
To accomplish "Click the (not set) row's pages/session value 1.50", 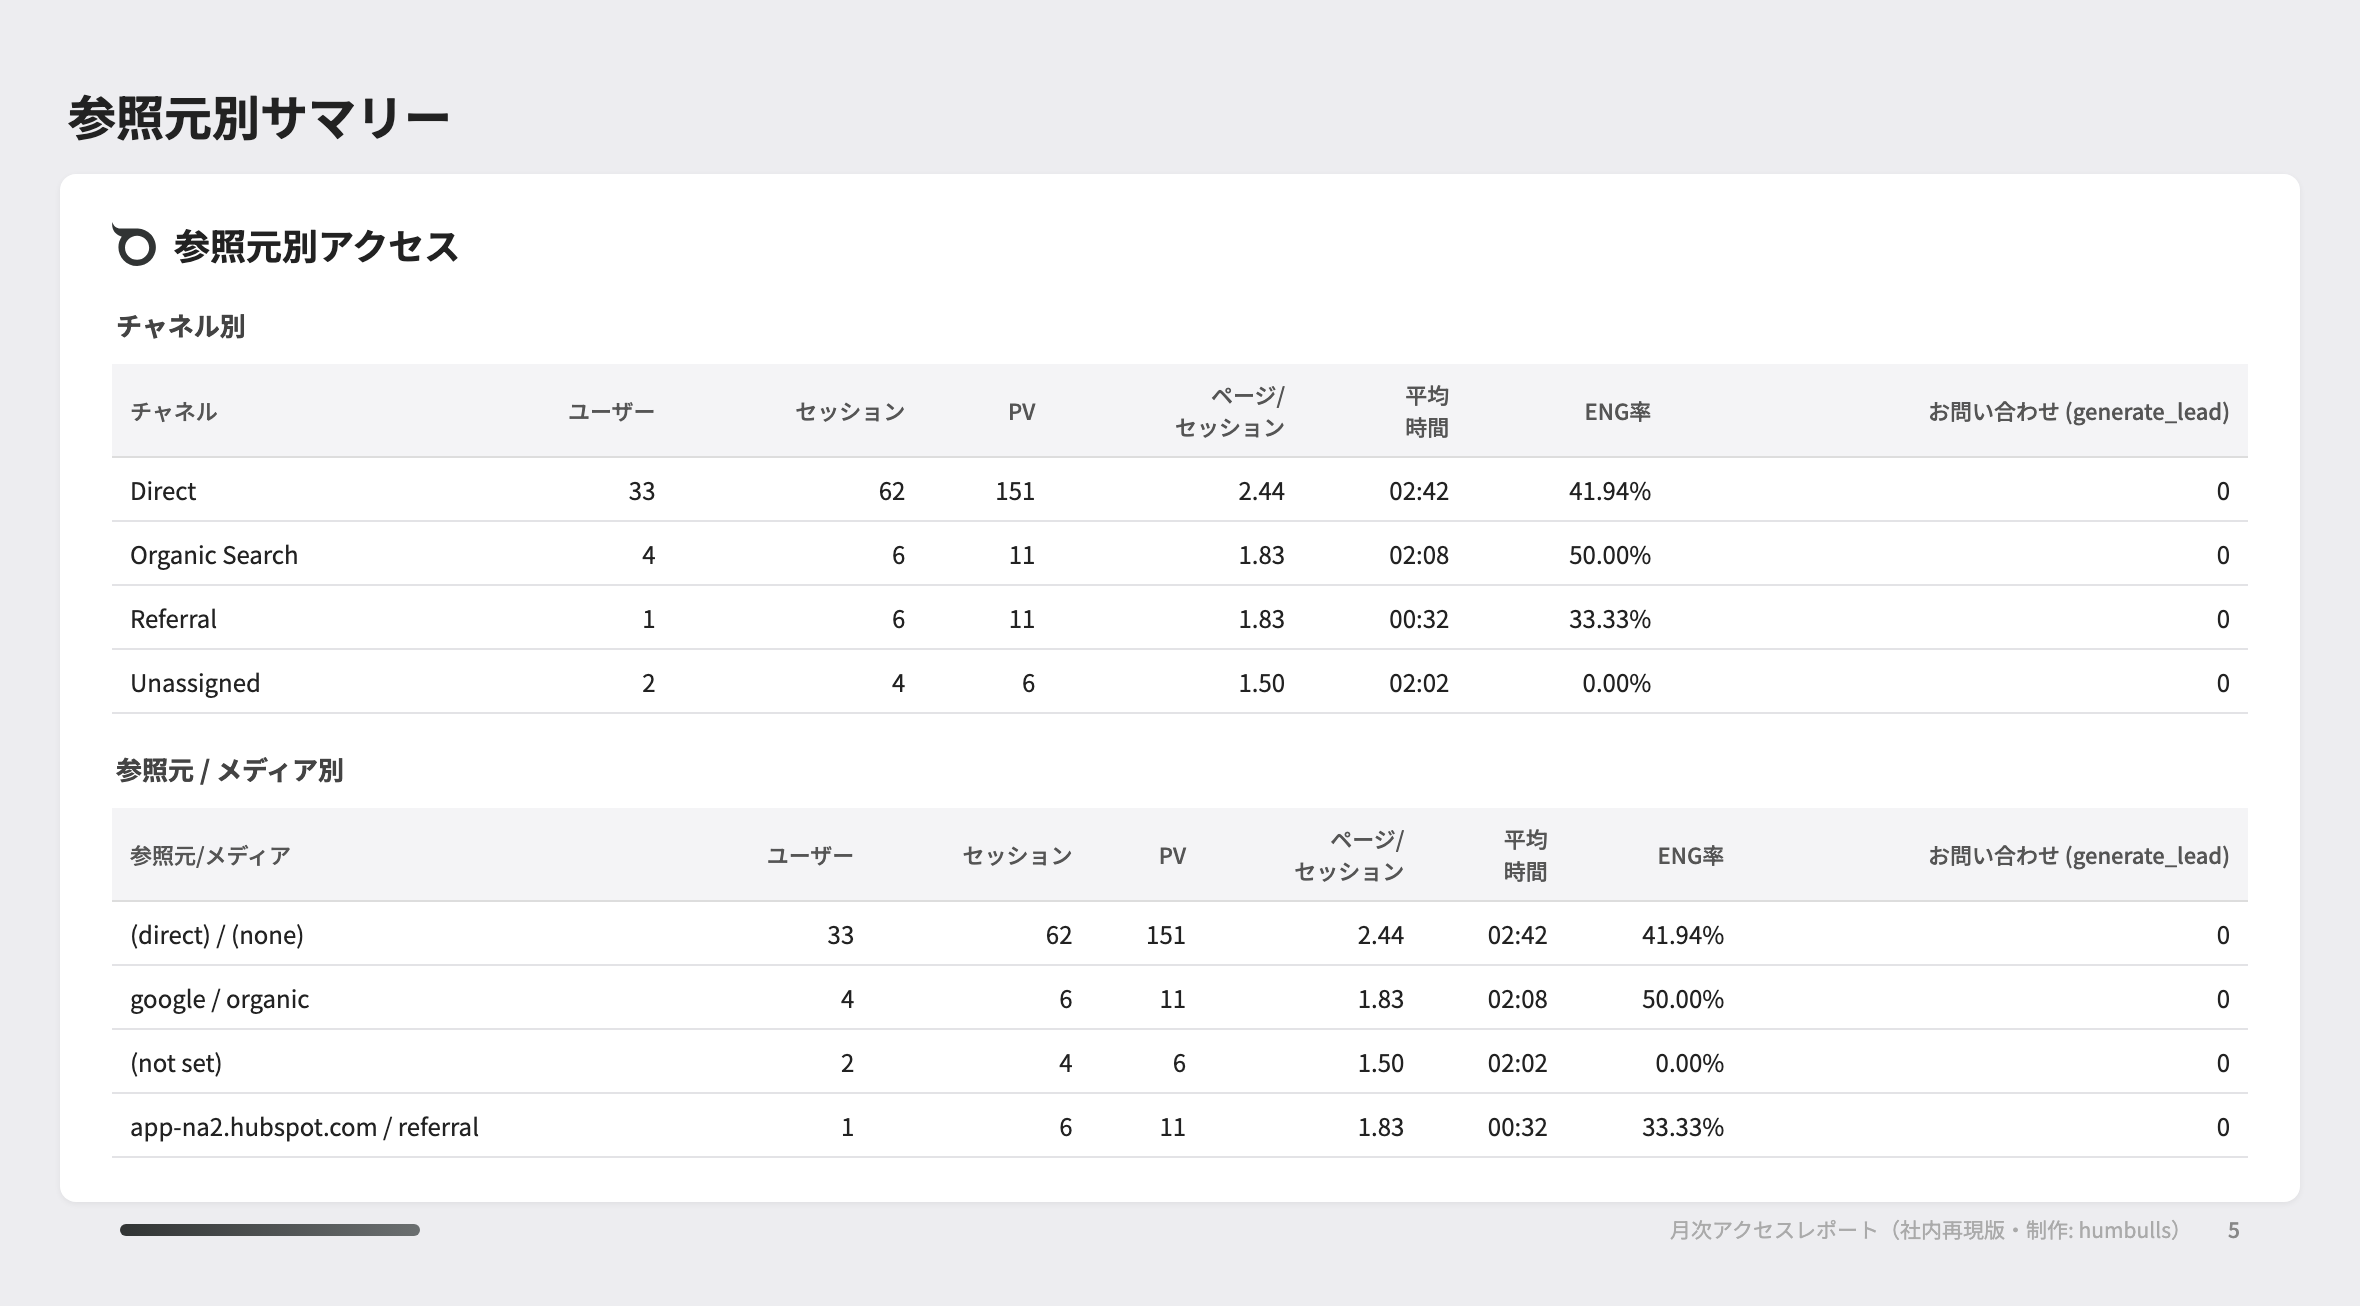I will tap(1381, 1063).
